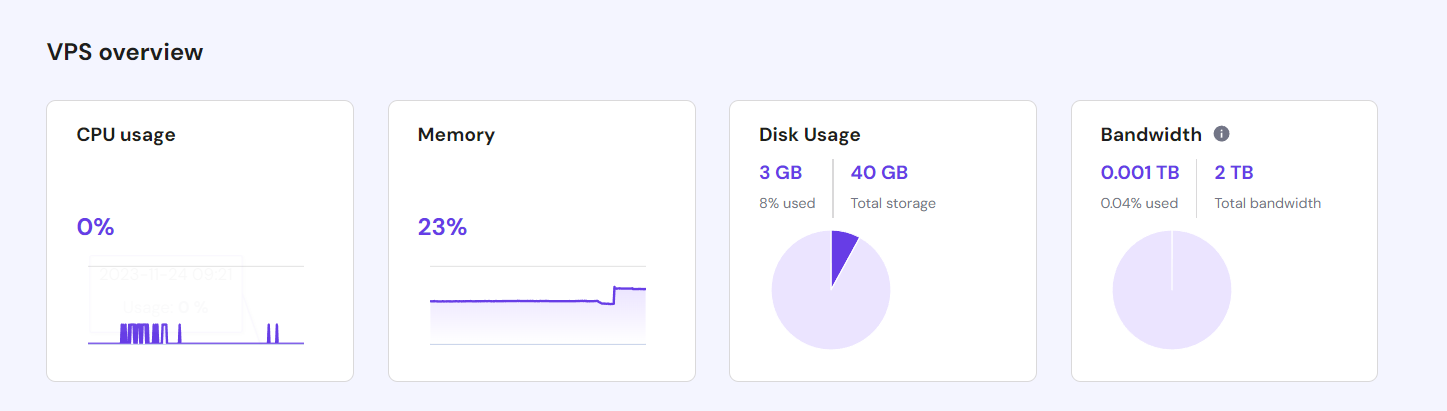Viewport: 1447px width, 411px height.
Task: Click the 0.04% used label
Action: (1139, 203)
